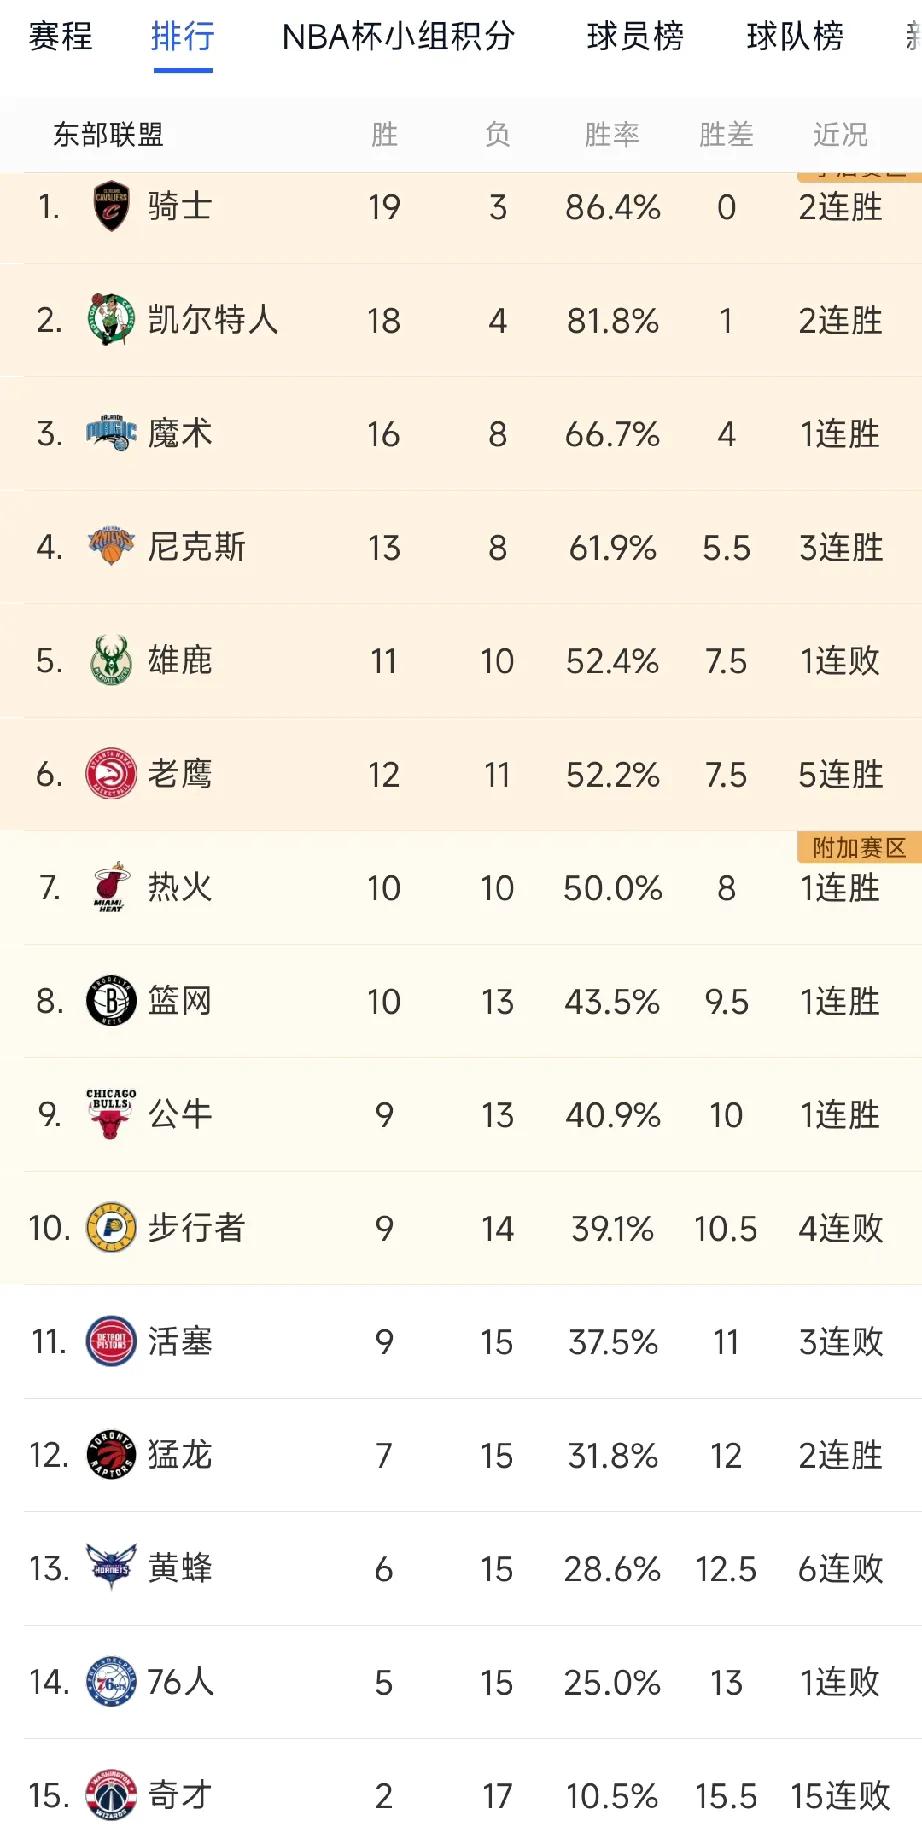Tap the Bucks deer logo

[111, 660]
